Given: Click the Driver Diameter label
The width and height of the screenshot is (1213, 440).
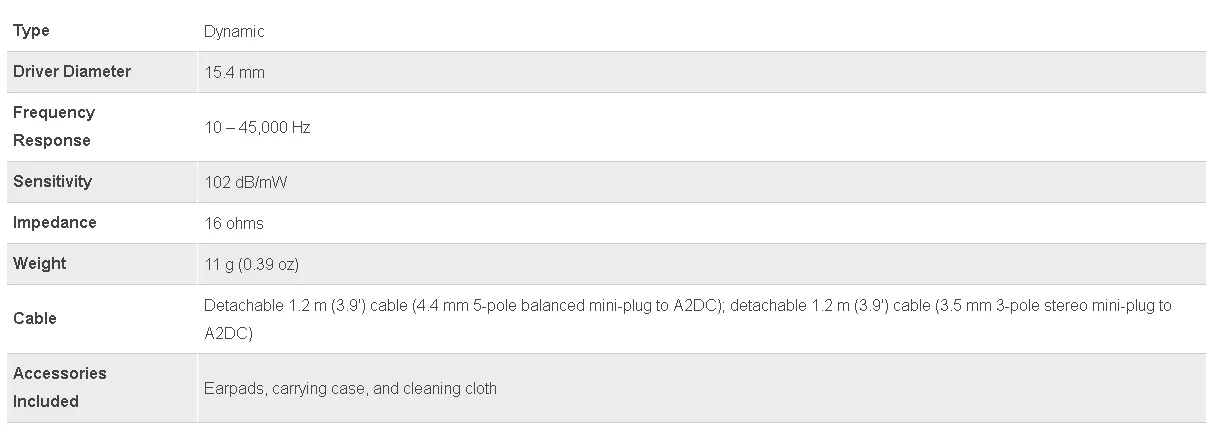Looking at the screenshot, I should click(72, 72).
